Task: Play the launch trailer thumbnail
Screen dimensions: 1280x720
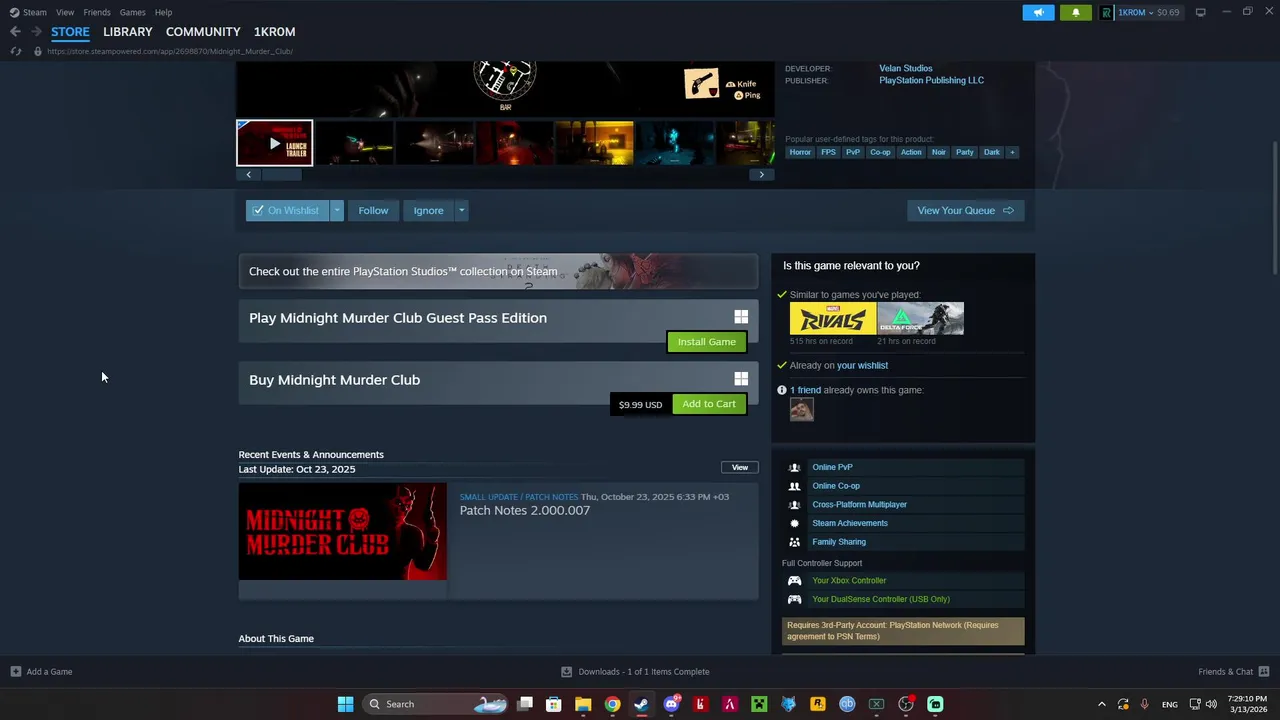Action: pyautogui.click(x=274, y=143)
